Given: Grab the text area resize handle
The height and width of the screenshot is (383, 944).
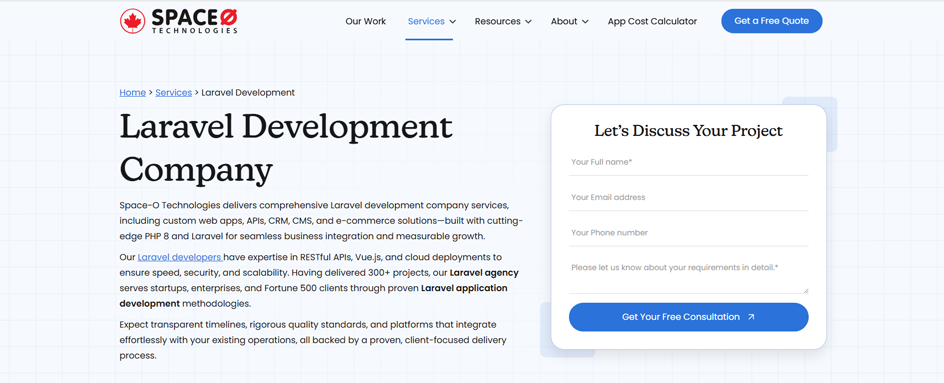Looking at the screenshot, I should pos(805,290).
